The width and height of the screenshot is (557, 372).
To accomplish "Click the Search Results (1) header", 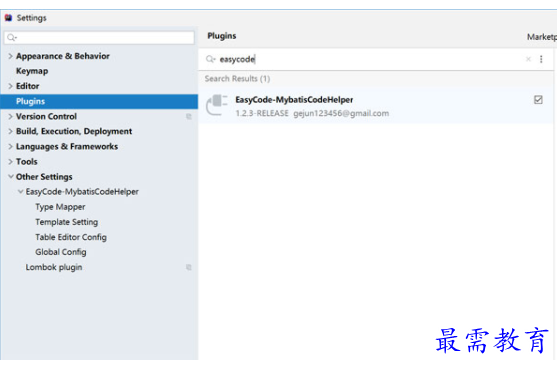I will pos(237,79).
